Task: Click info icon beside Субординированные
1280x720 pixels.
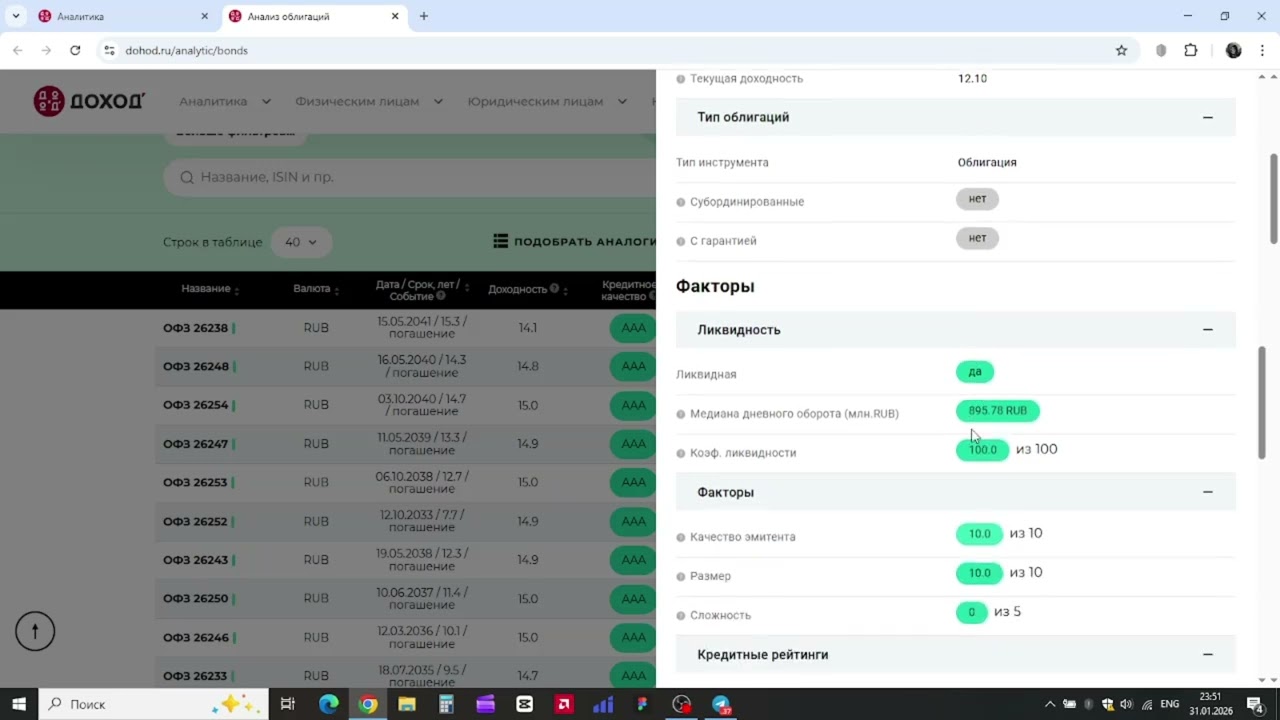Action: click(x=681, y=202)
